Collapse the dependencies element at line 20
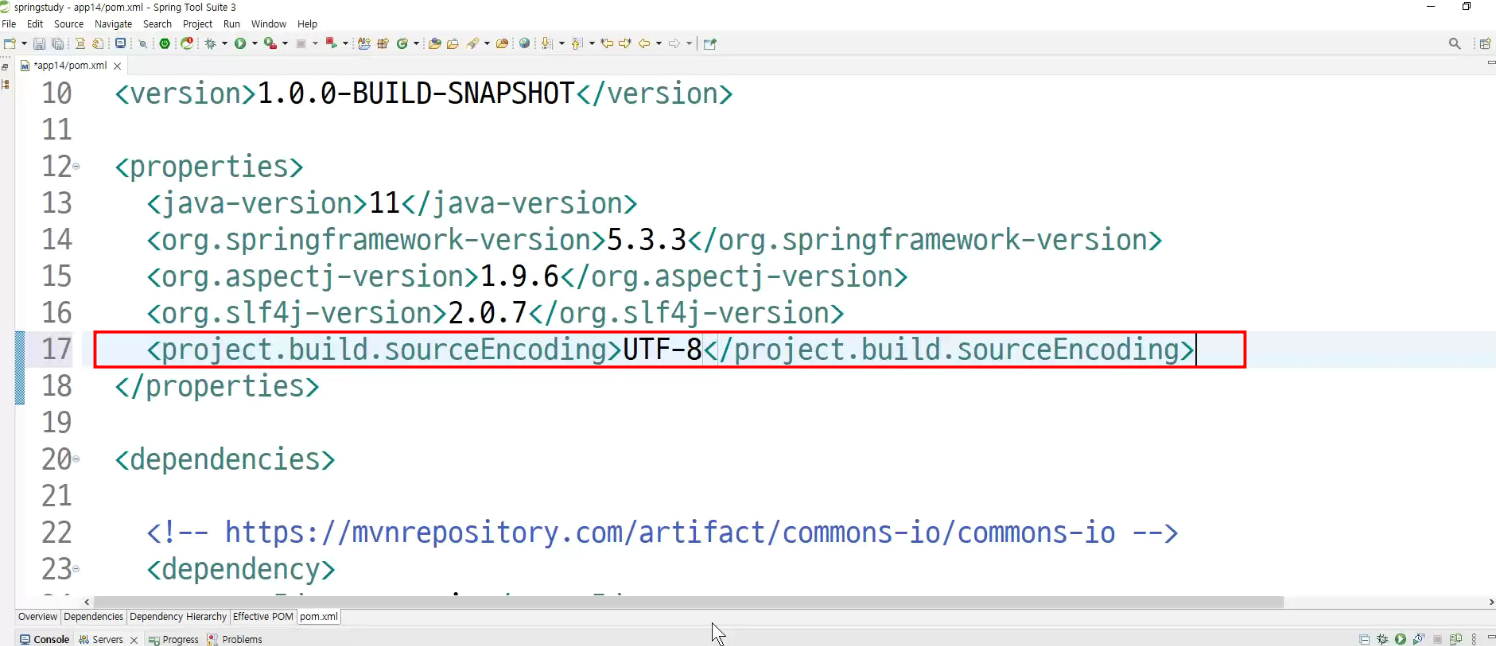 (x=76, y=460)
